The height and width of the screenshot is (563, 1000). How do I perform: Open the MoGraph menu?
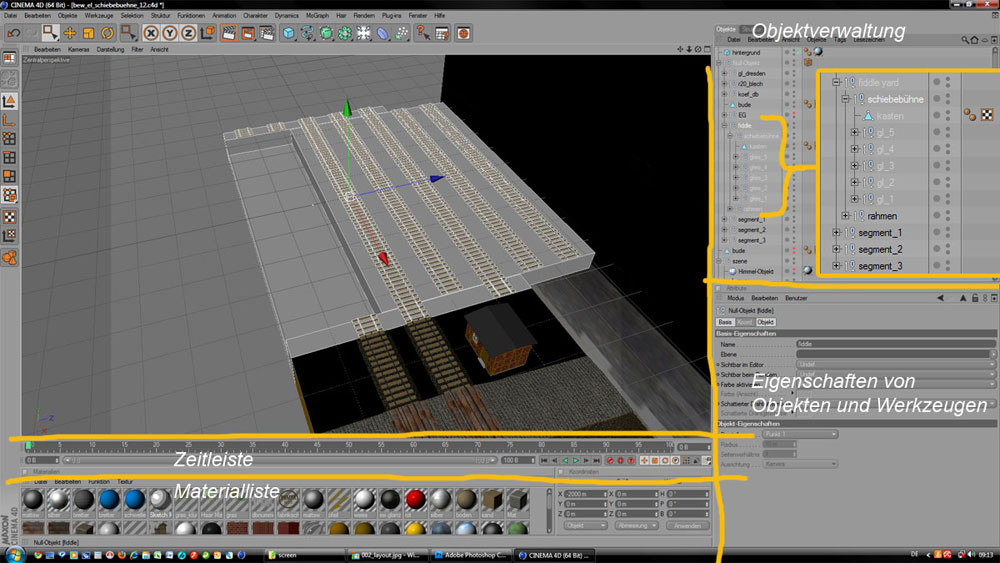coord(318,17)
